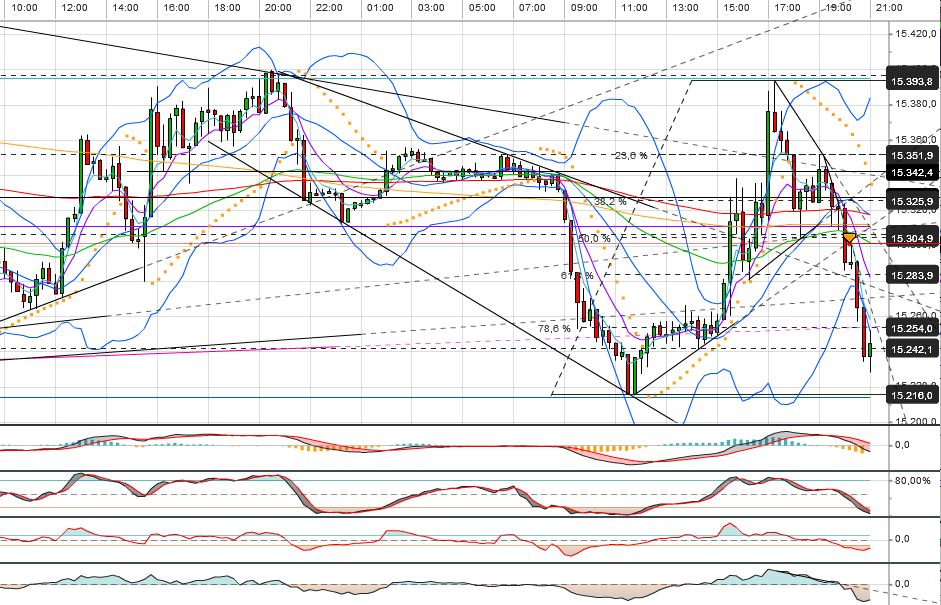Click the 18:00 time axis label

[x=227, y=8]
